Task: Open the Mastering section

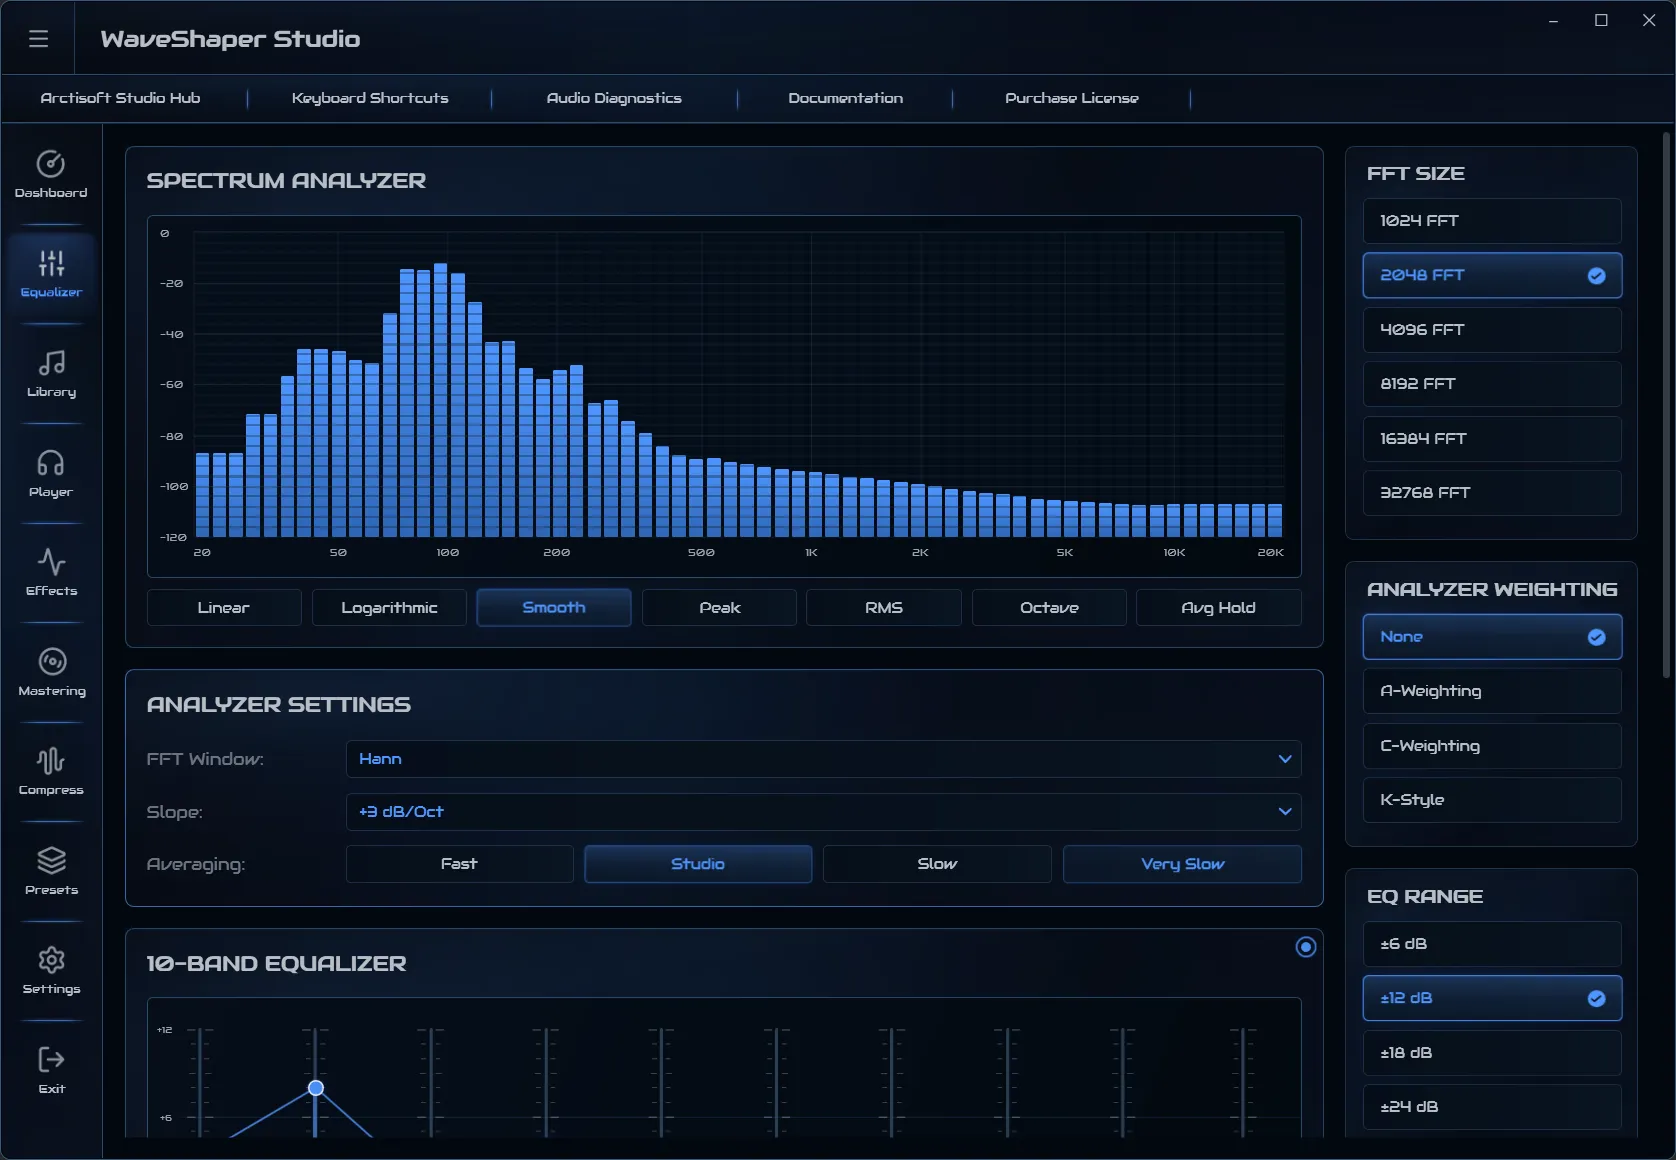Action: point(51,673)
